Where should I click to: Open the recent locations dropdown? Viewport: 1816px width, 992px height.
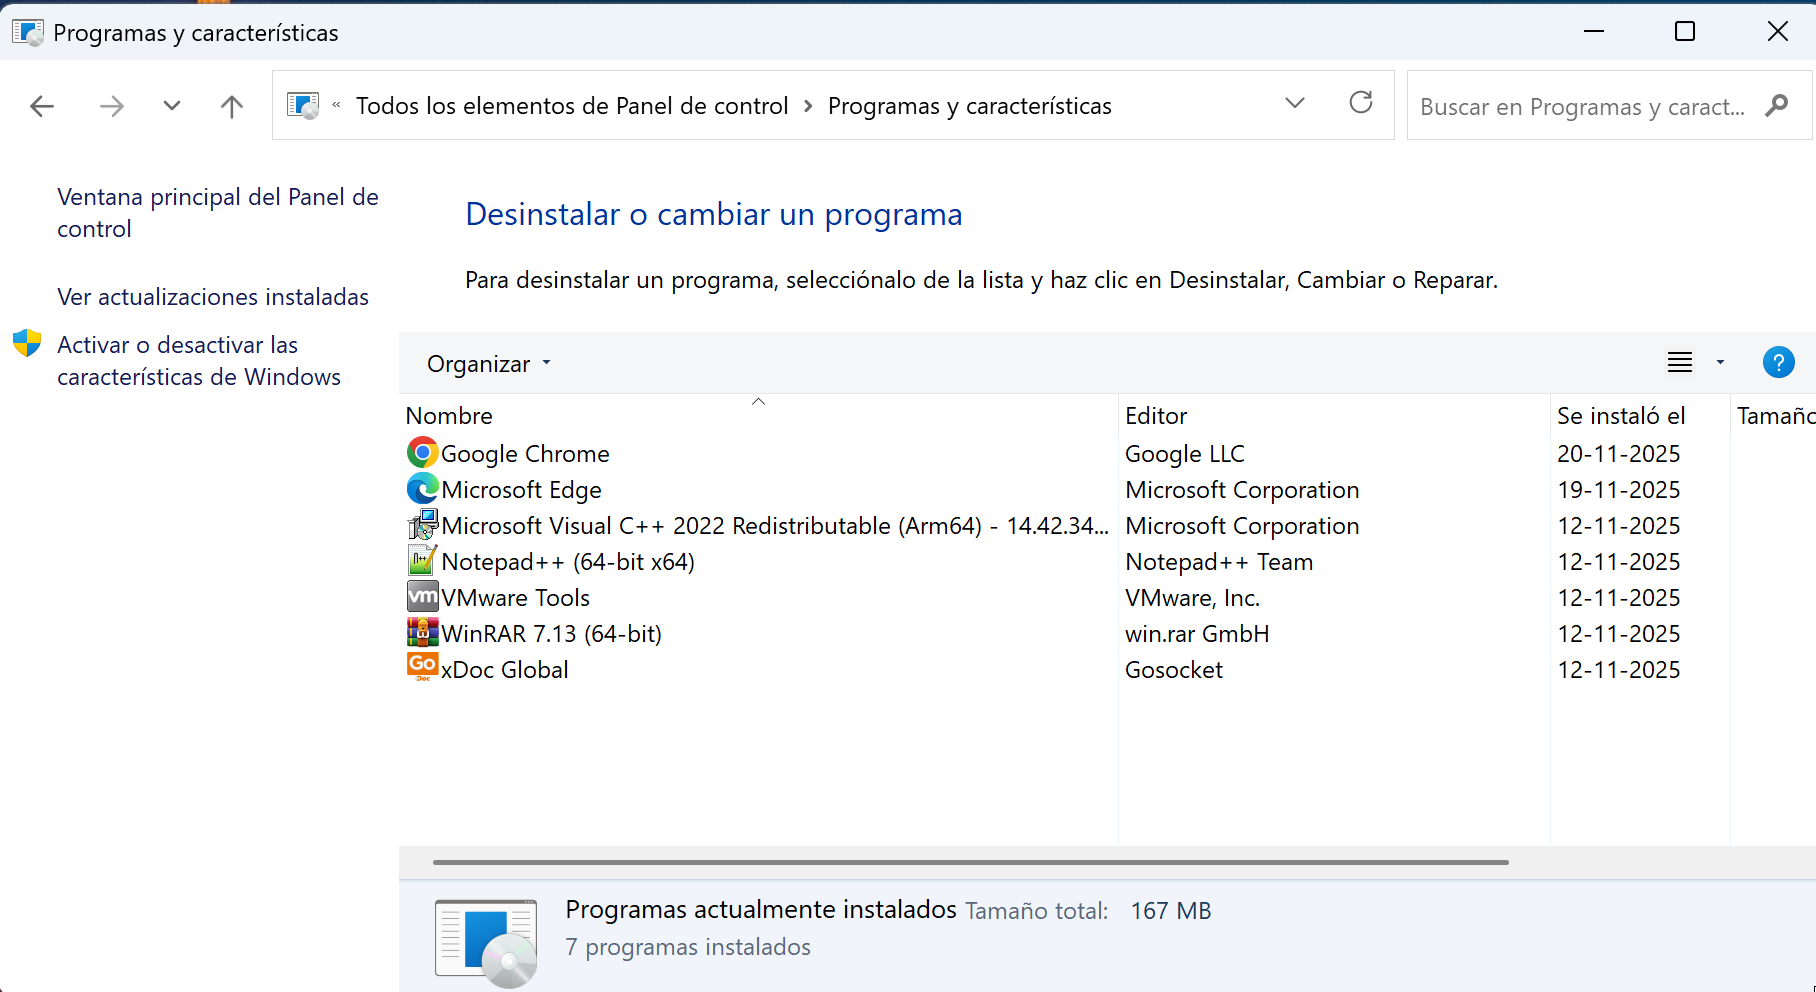click(172, 106)
